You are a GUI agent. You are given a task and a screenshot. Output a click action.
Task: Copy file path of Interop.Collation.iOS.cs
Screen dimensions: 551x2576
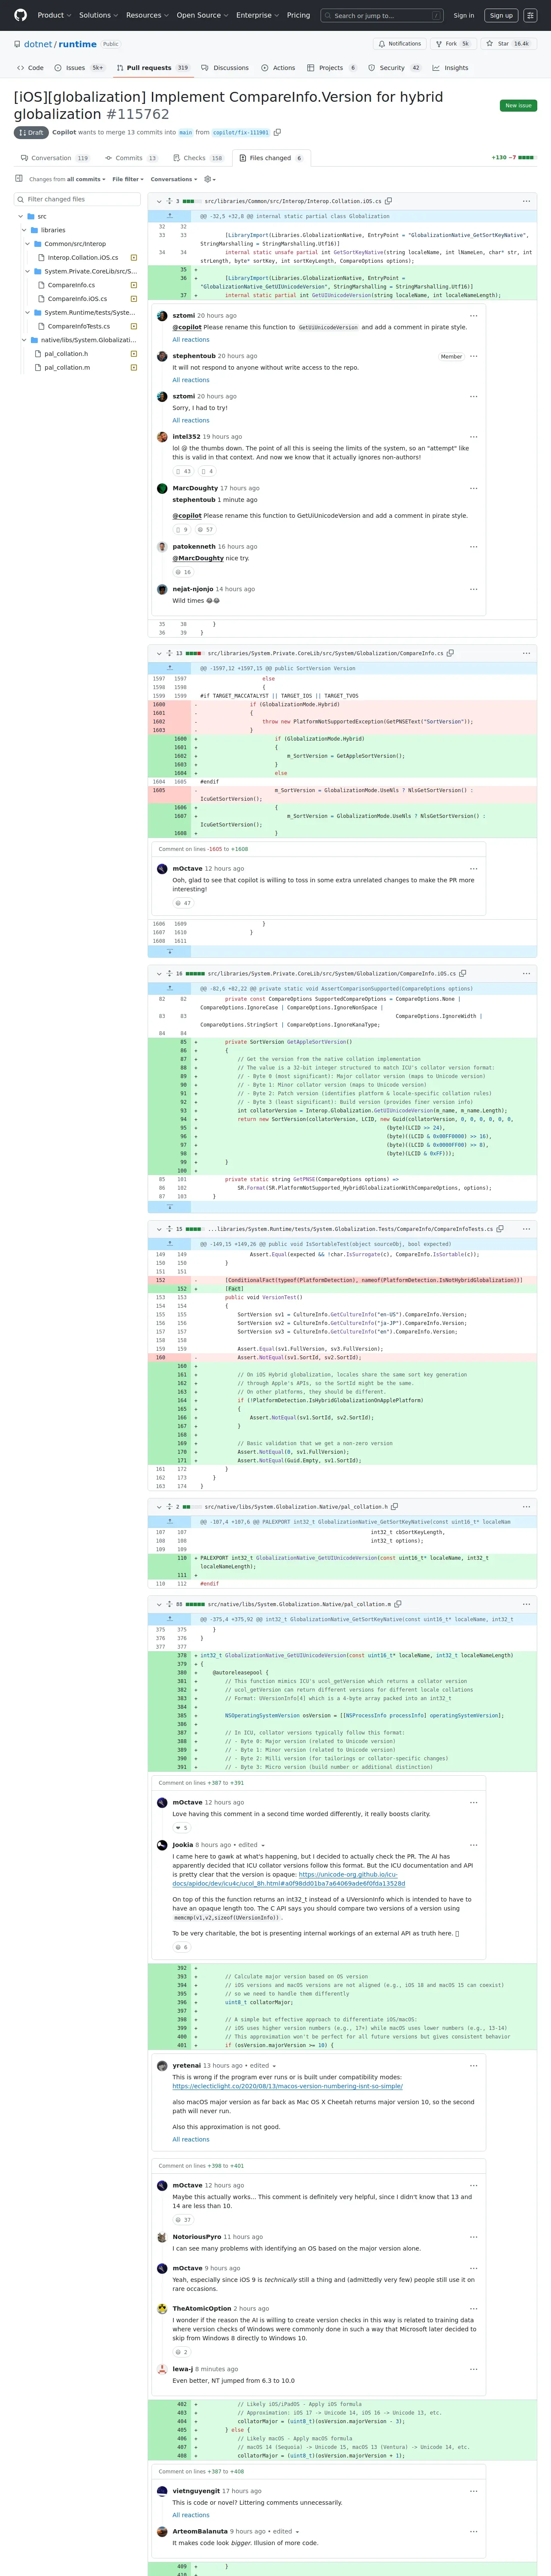[389, 201]
